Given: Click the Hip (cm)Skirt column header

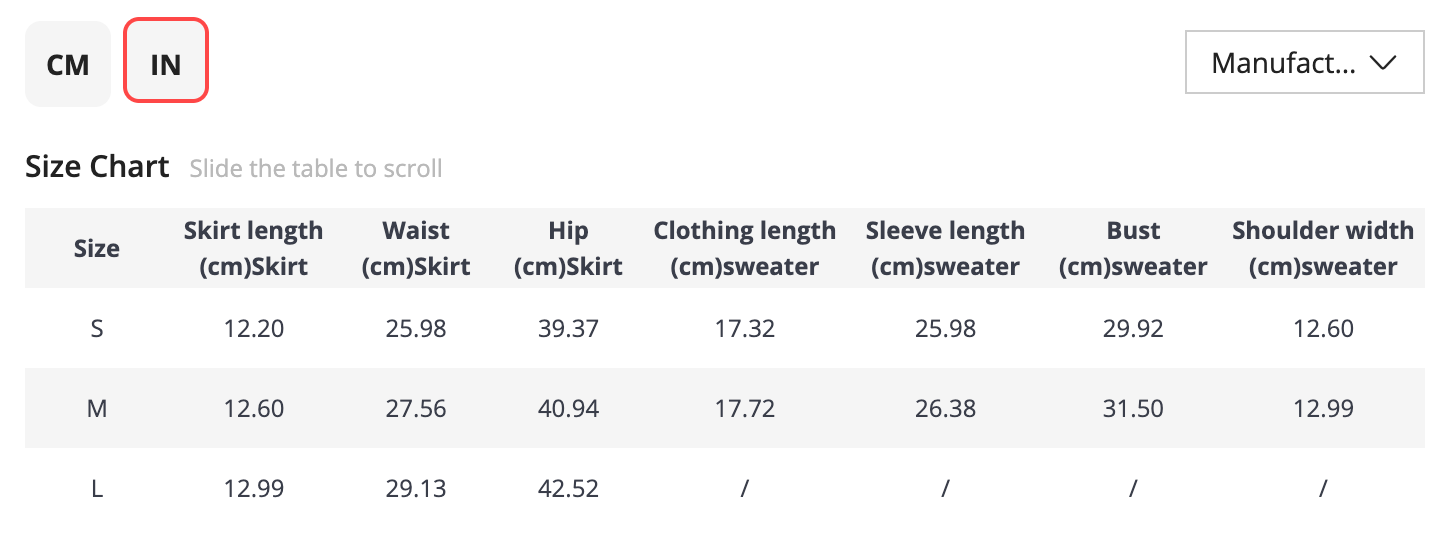Looking at the screenshot, I should (x=568, y=249).
